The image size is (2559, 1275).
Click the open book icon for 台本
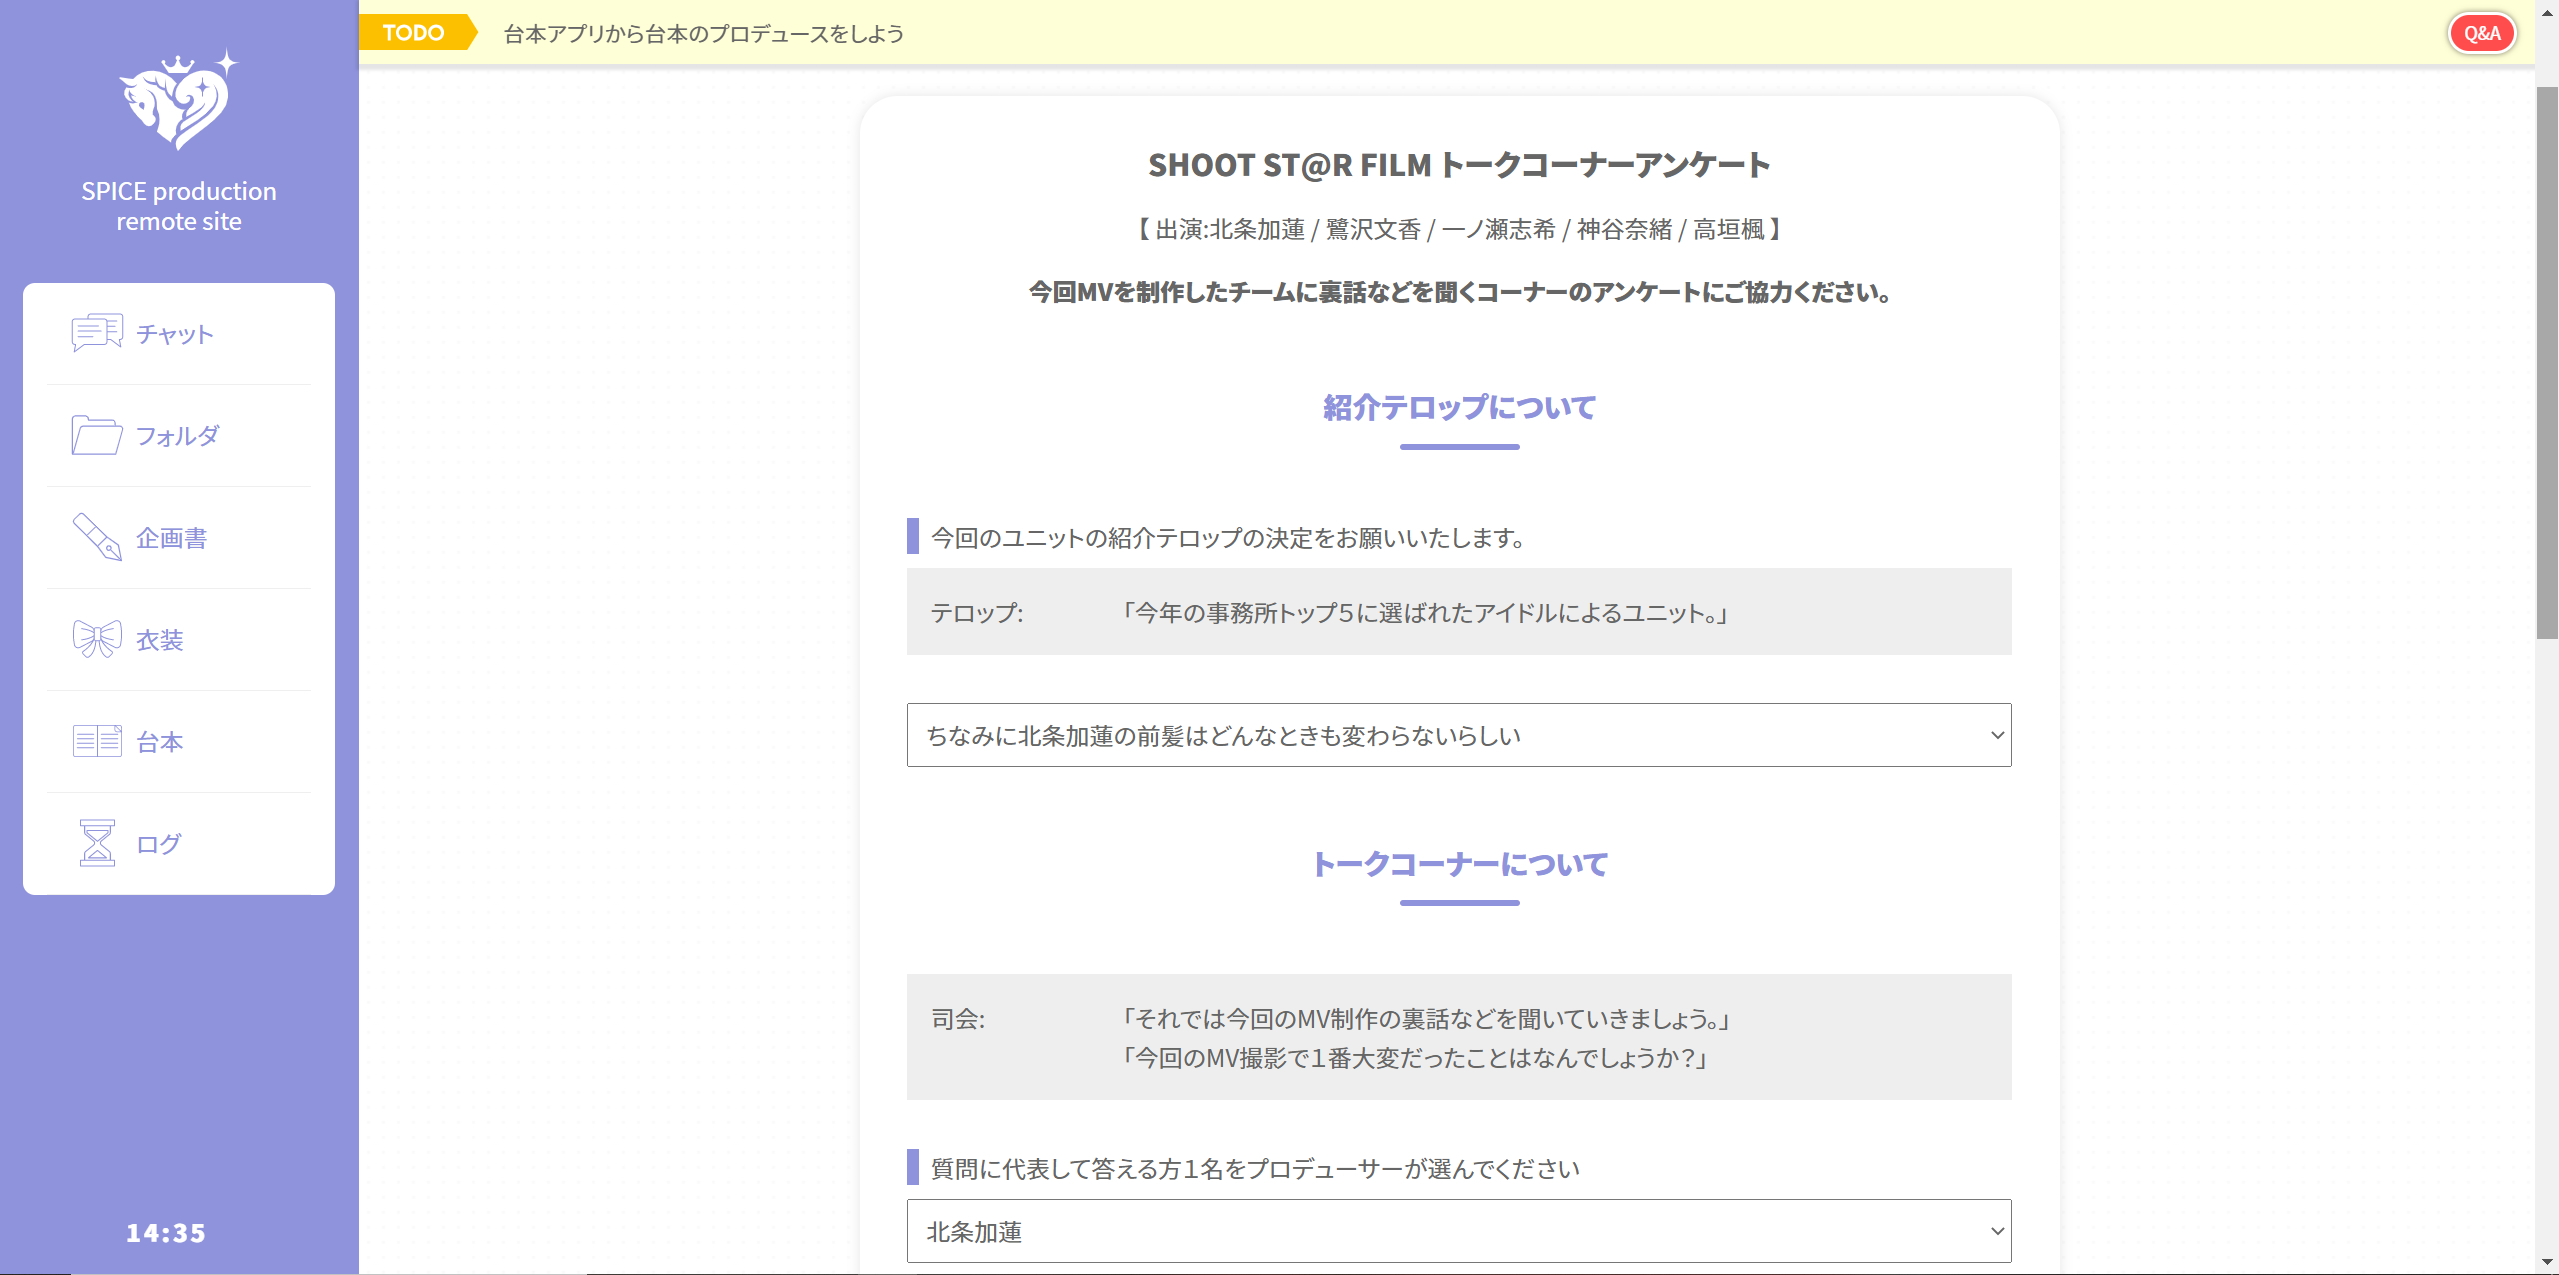tap(97, 741)
